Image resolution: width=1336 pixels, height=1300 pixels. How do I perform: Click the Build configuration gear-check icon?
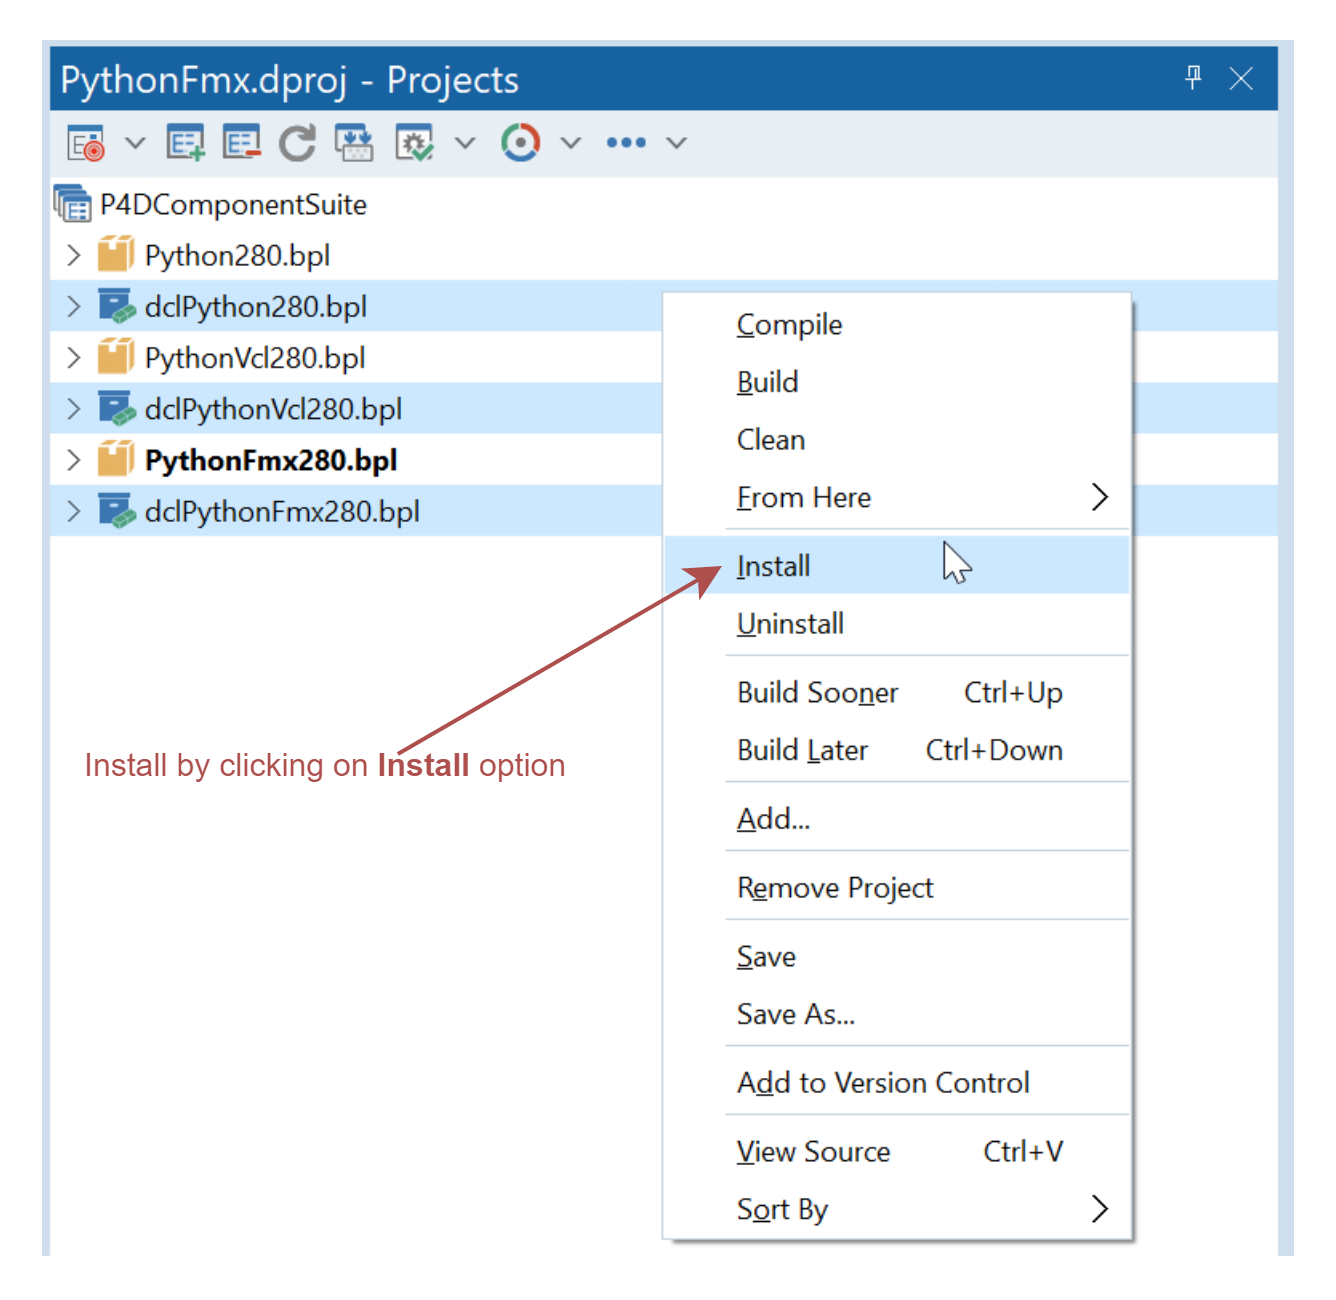[415, 143]
